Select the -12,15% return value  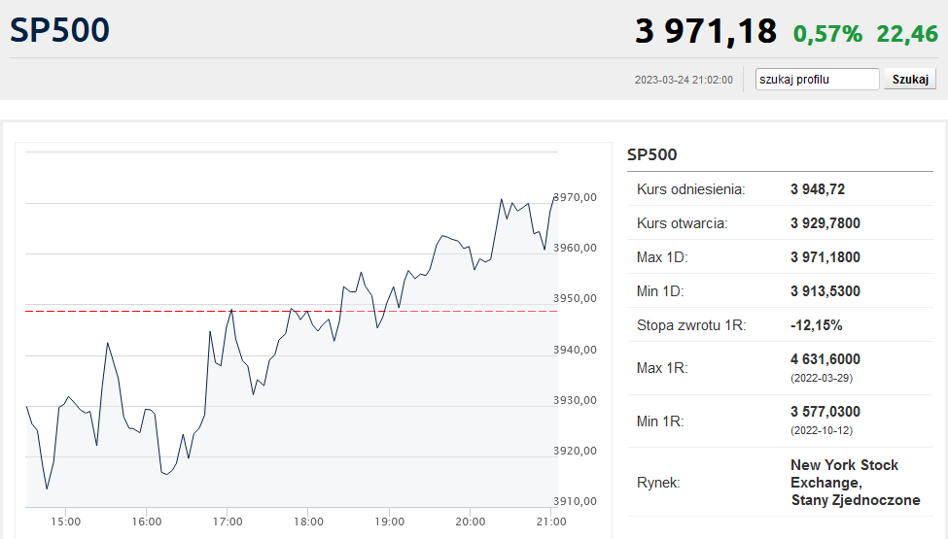point(816,325)
